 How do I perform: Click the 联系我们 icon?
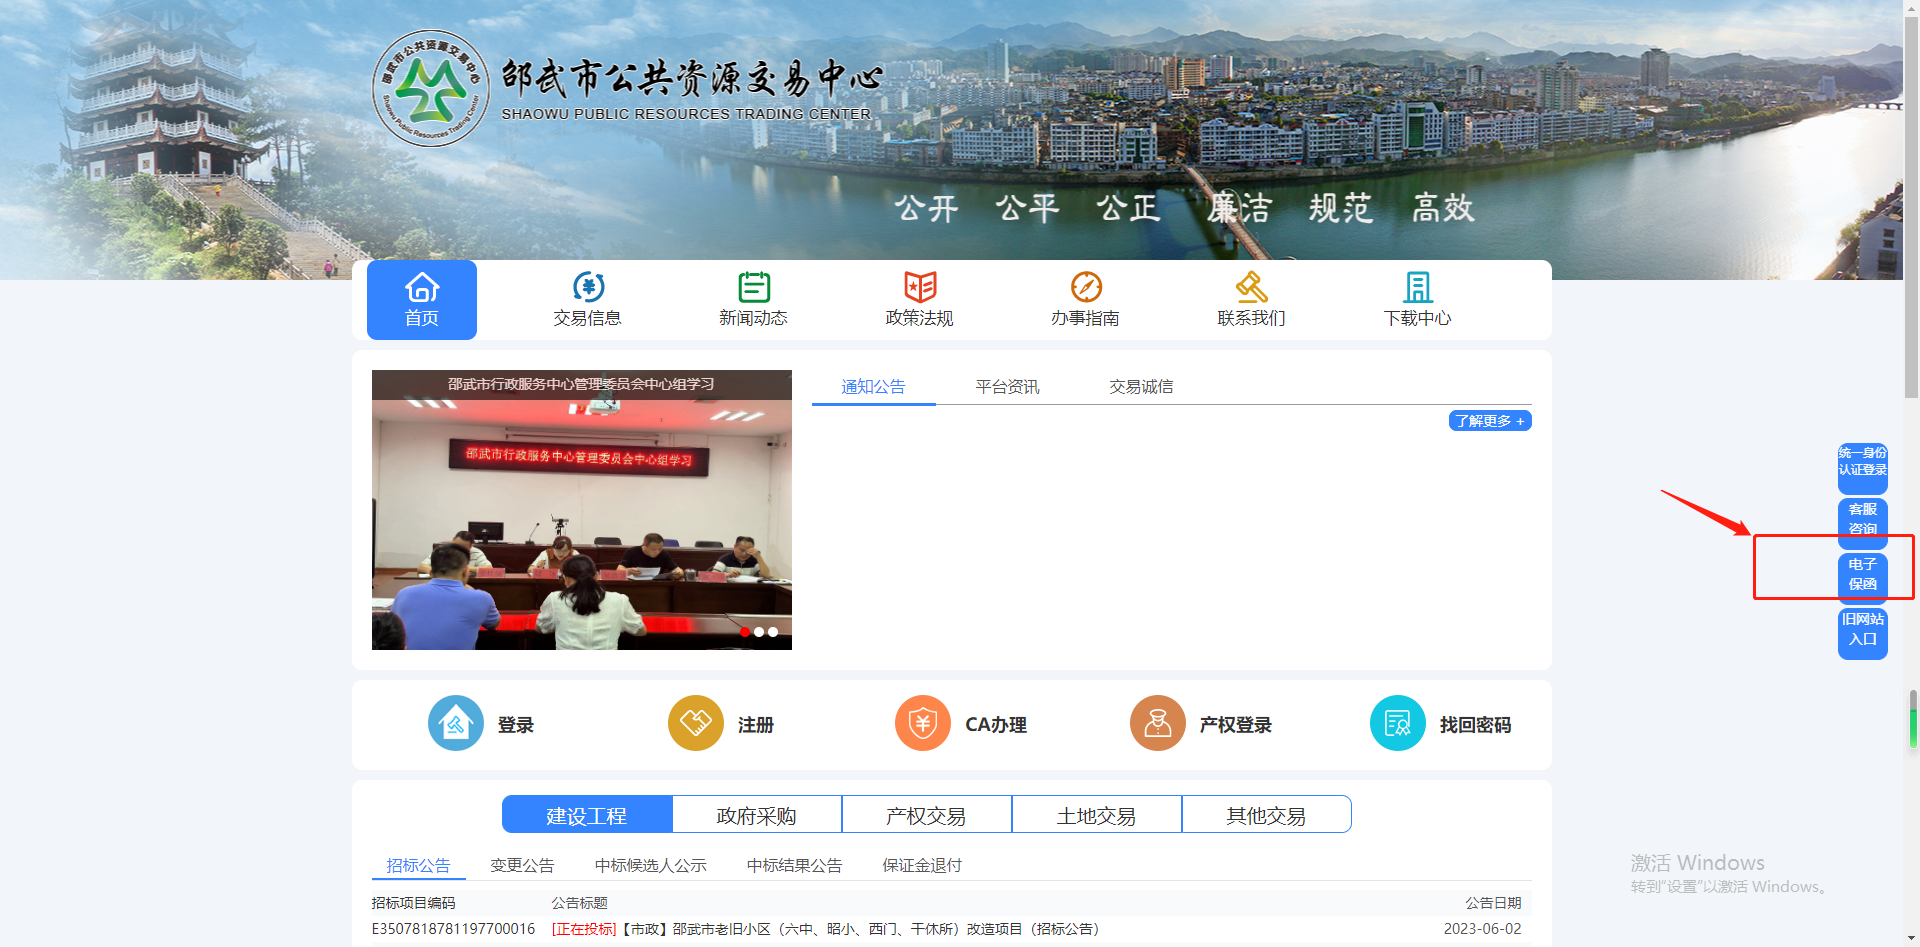1251,288
